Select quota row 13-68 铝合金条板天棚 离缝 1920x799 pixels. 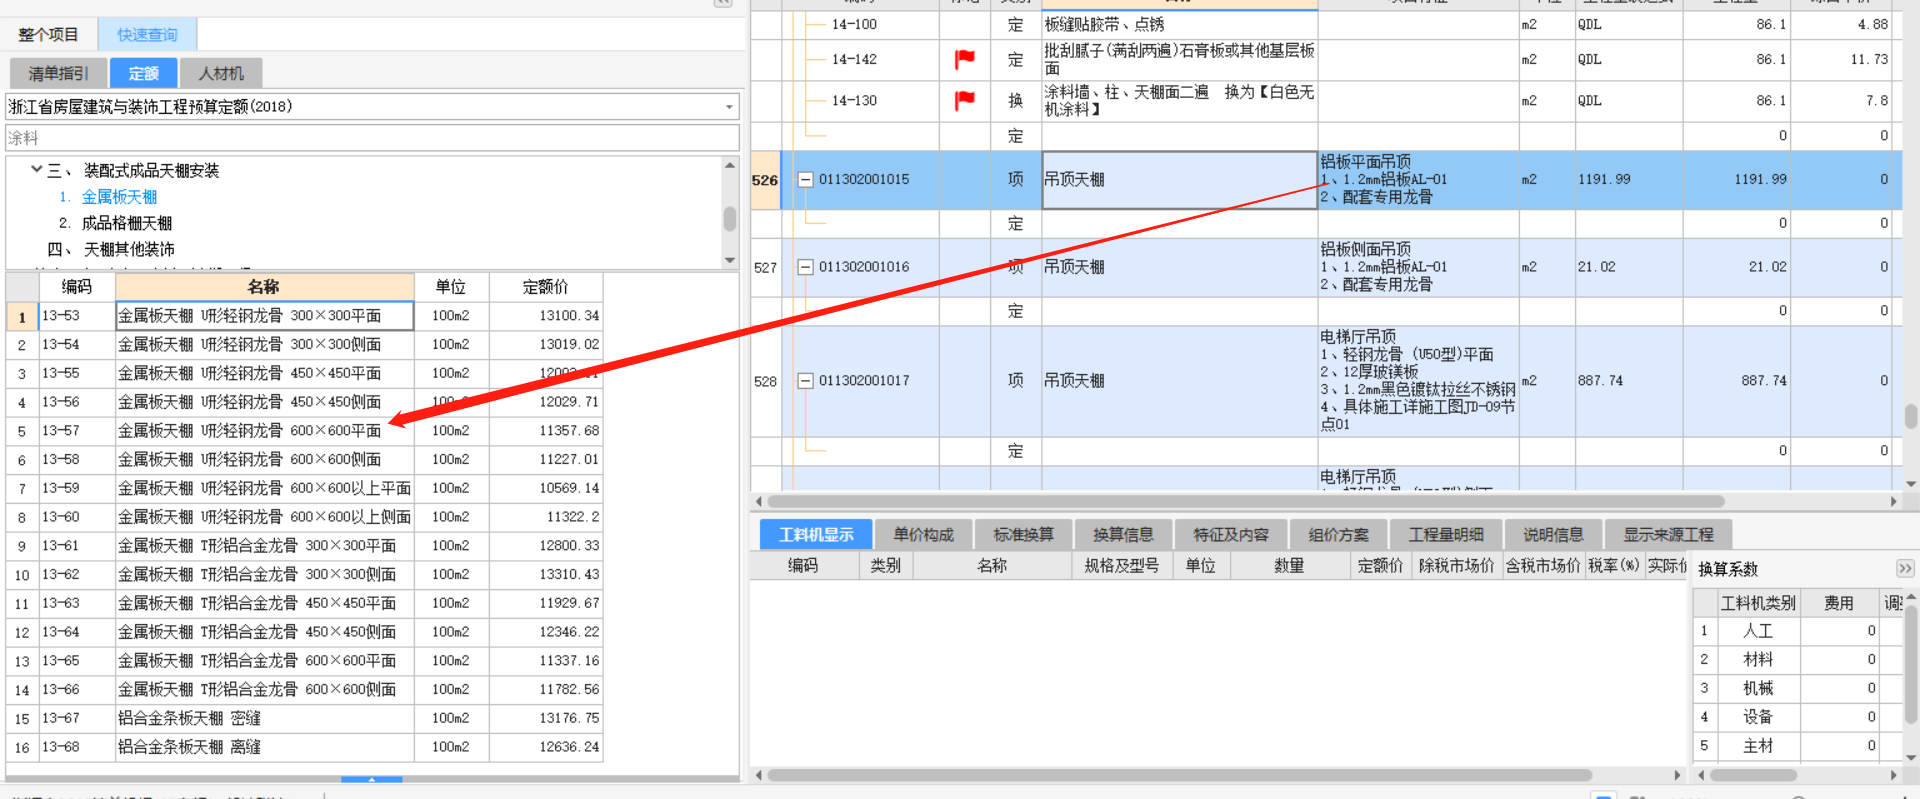[x=304, y=747]
